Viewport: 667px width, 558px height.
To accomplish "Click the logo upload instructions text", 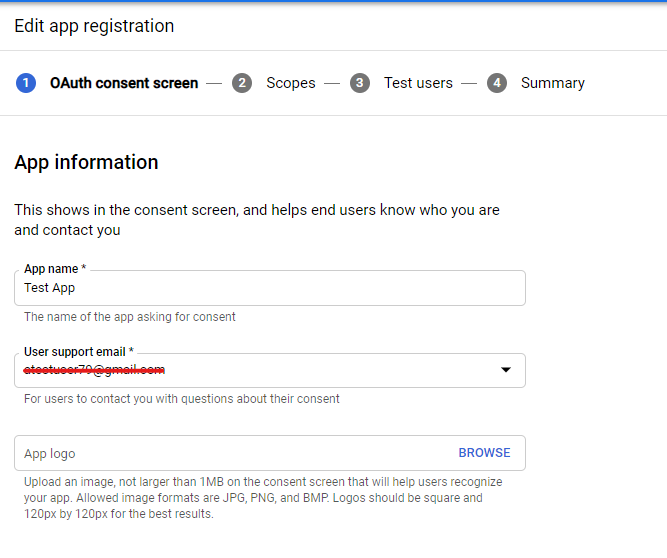I will click(x=263, y=498).
